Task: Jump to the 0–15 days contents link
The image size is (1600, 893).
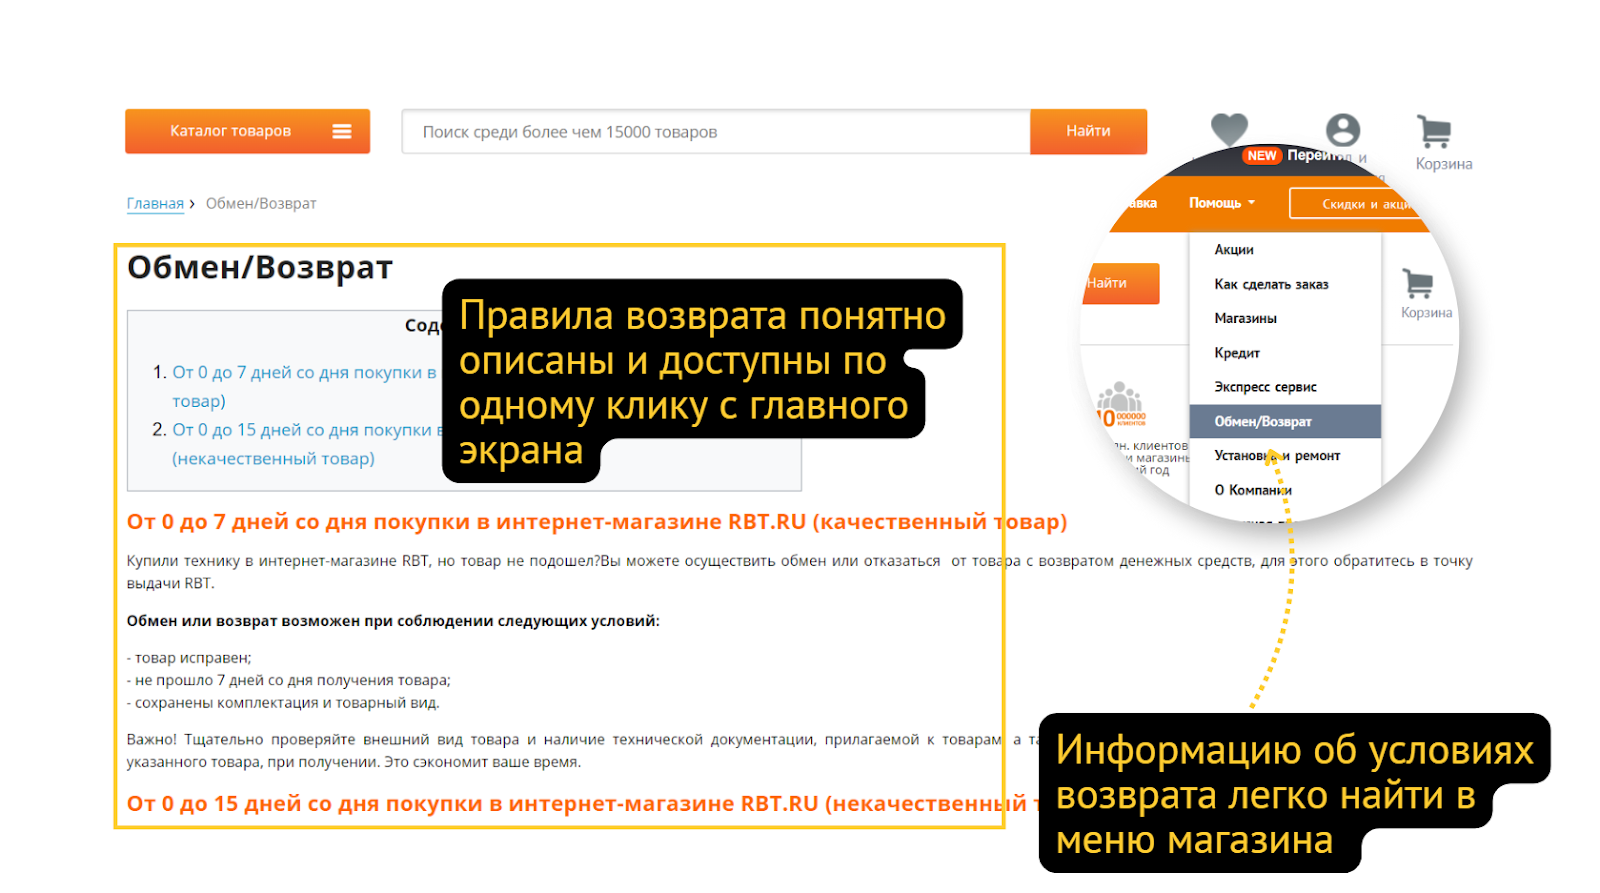Action: pos(307,443)
